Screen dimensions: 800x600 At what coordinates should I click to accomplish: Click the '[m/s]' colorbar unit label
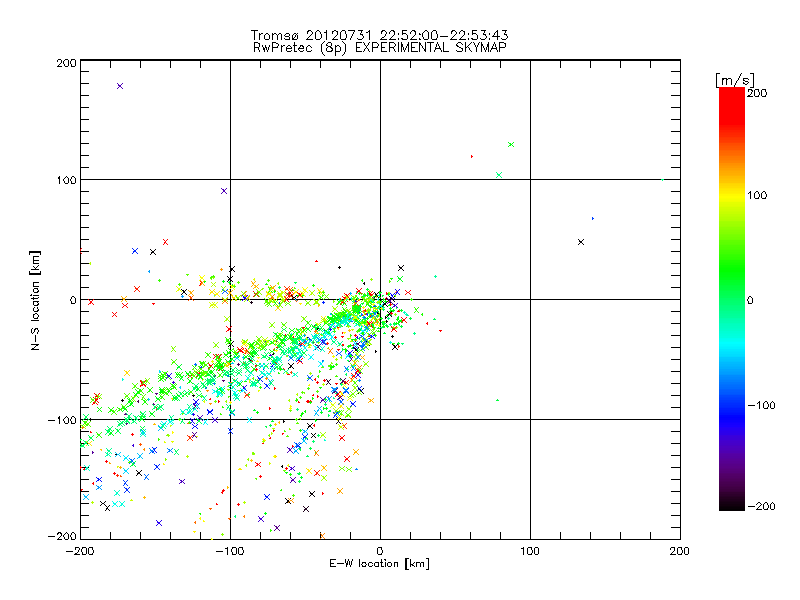pos(735,80)
